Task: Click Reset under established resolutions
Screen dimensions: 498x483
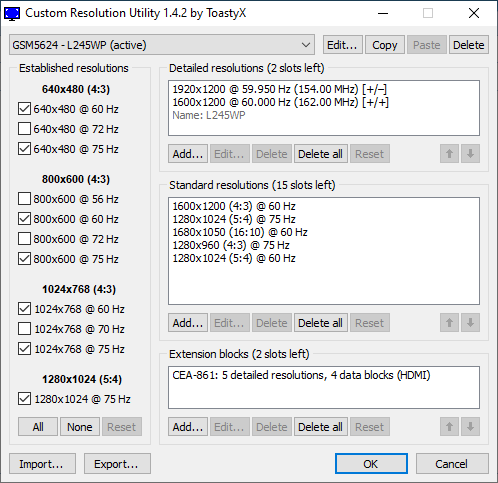Action: (122, 427)
